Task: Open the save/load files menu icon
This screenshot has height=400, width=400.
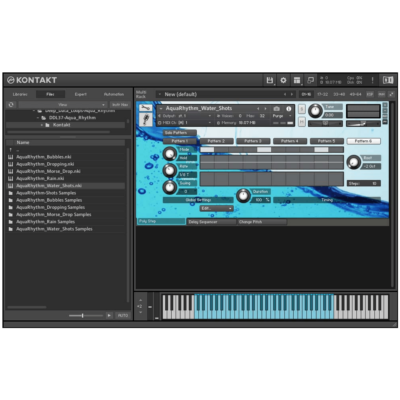Action: 270,80
